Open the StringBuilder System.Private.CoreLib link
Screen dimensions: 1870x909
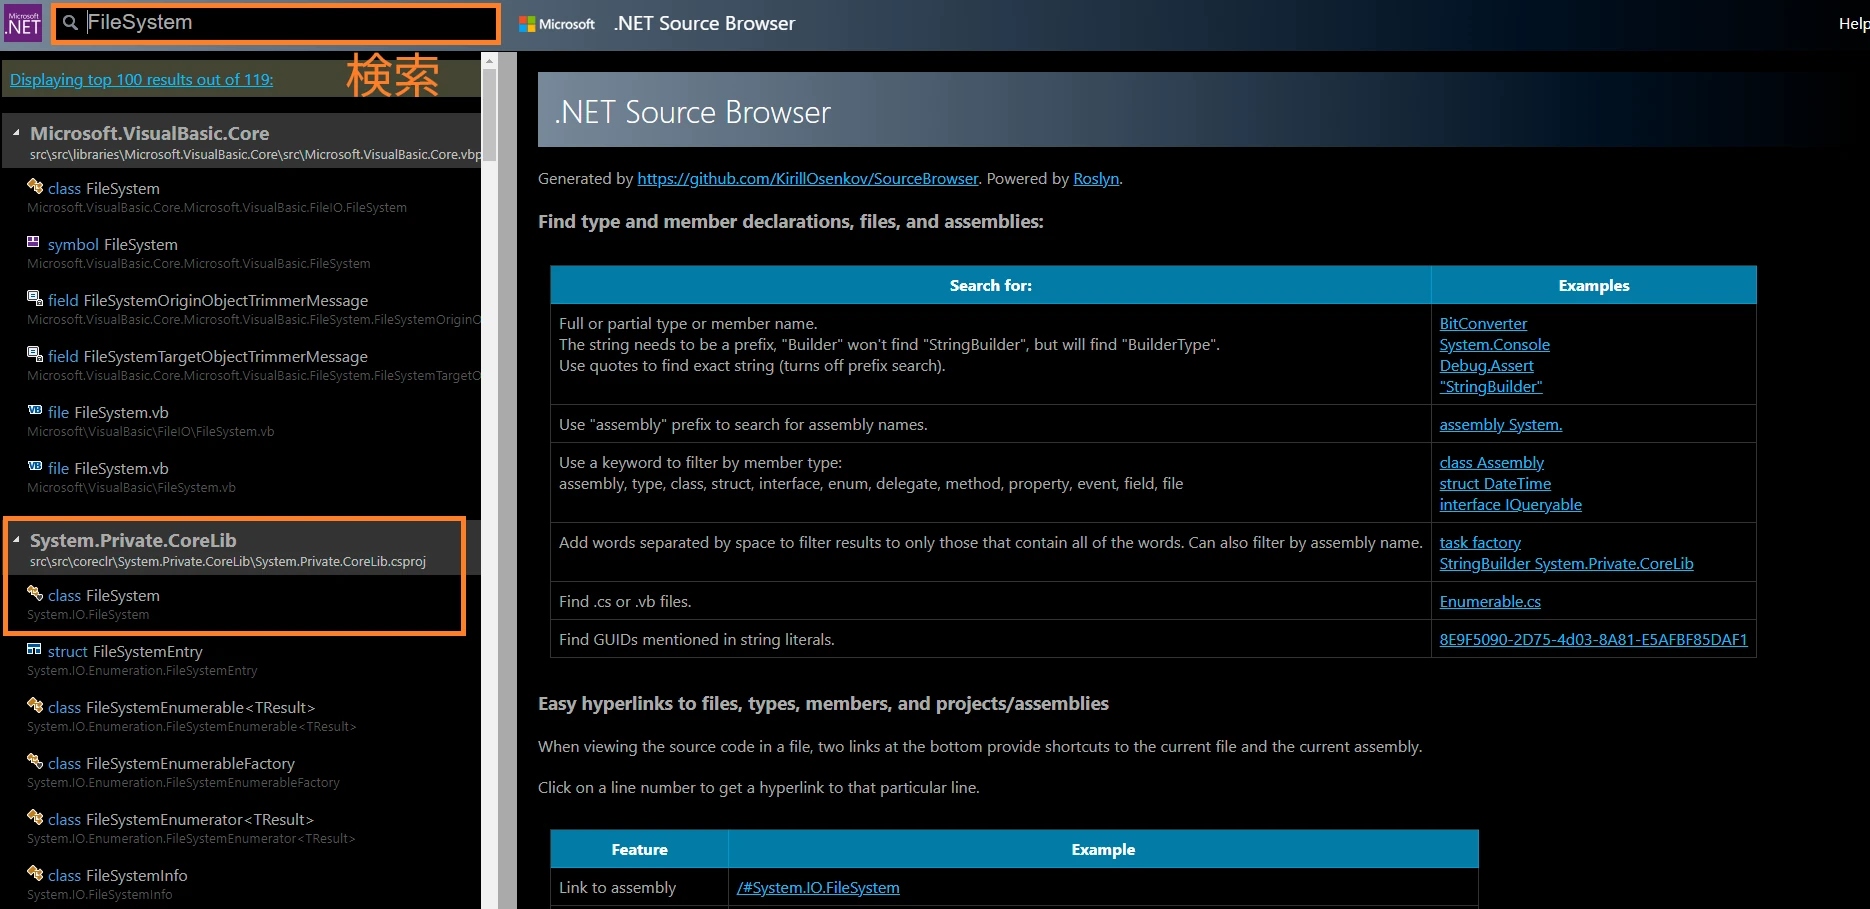[x=1566, y=563]
